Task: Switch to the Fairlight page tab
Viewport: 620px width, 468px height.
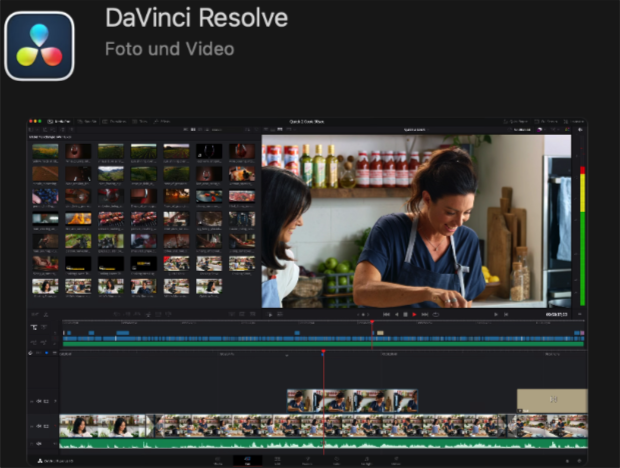Action: pos(366,460)
